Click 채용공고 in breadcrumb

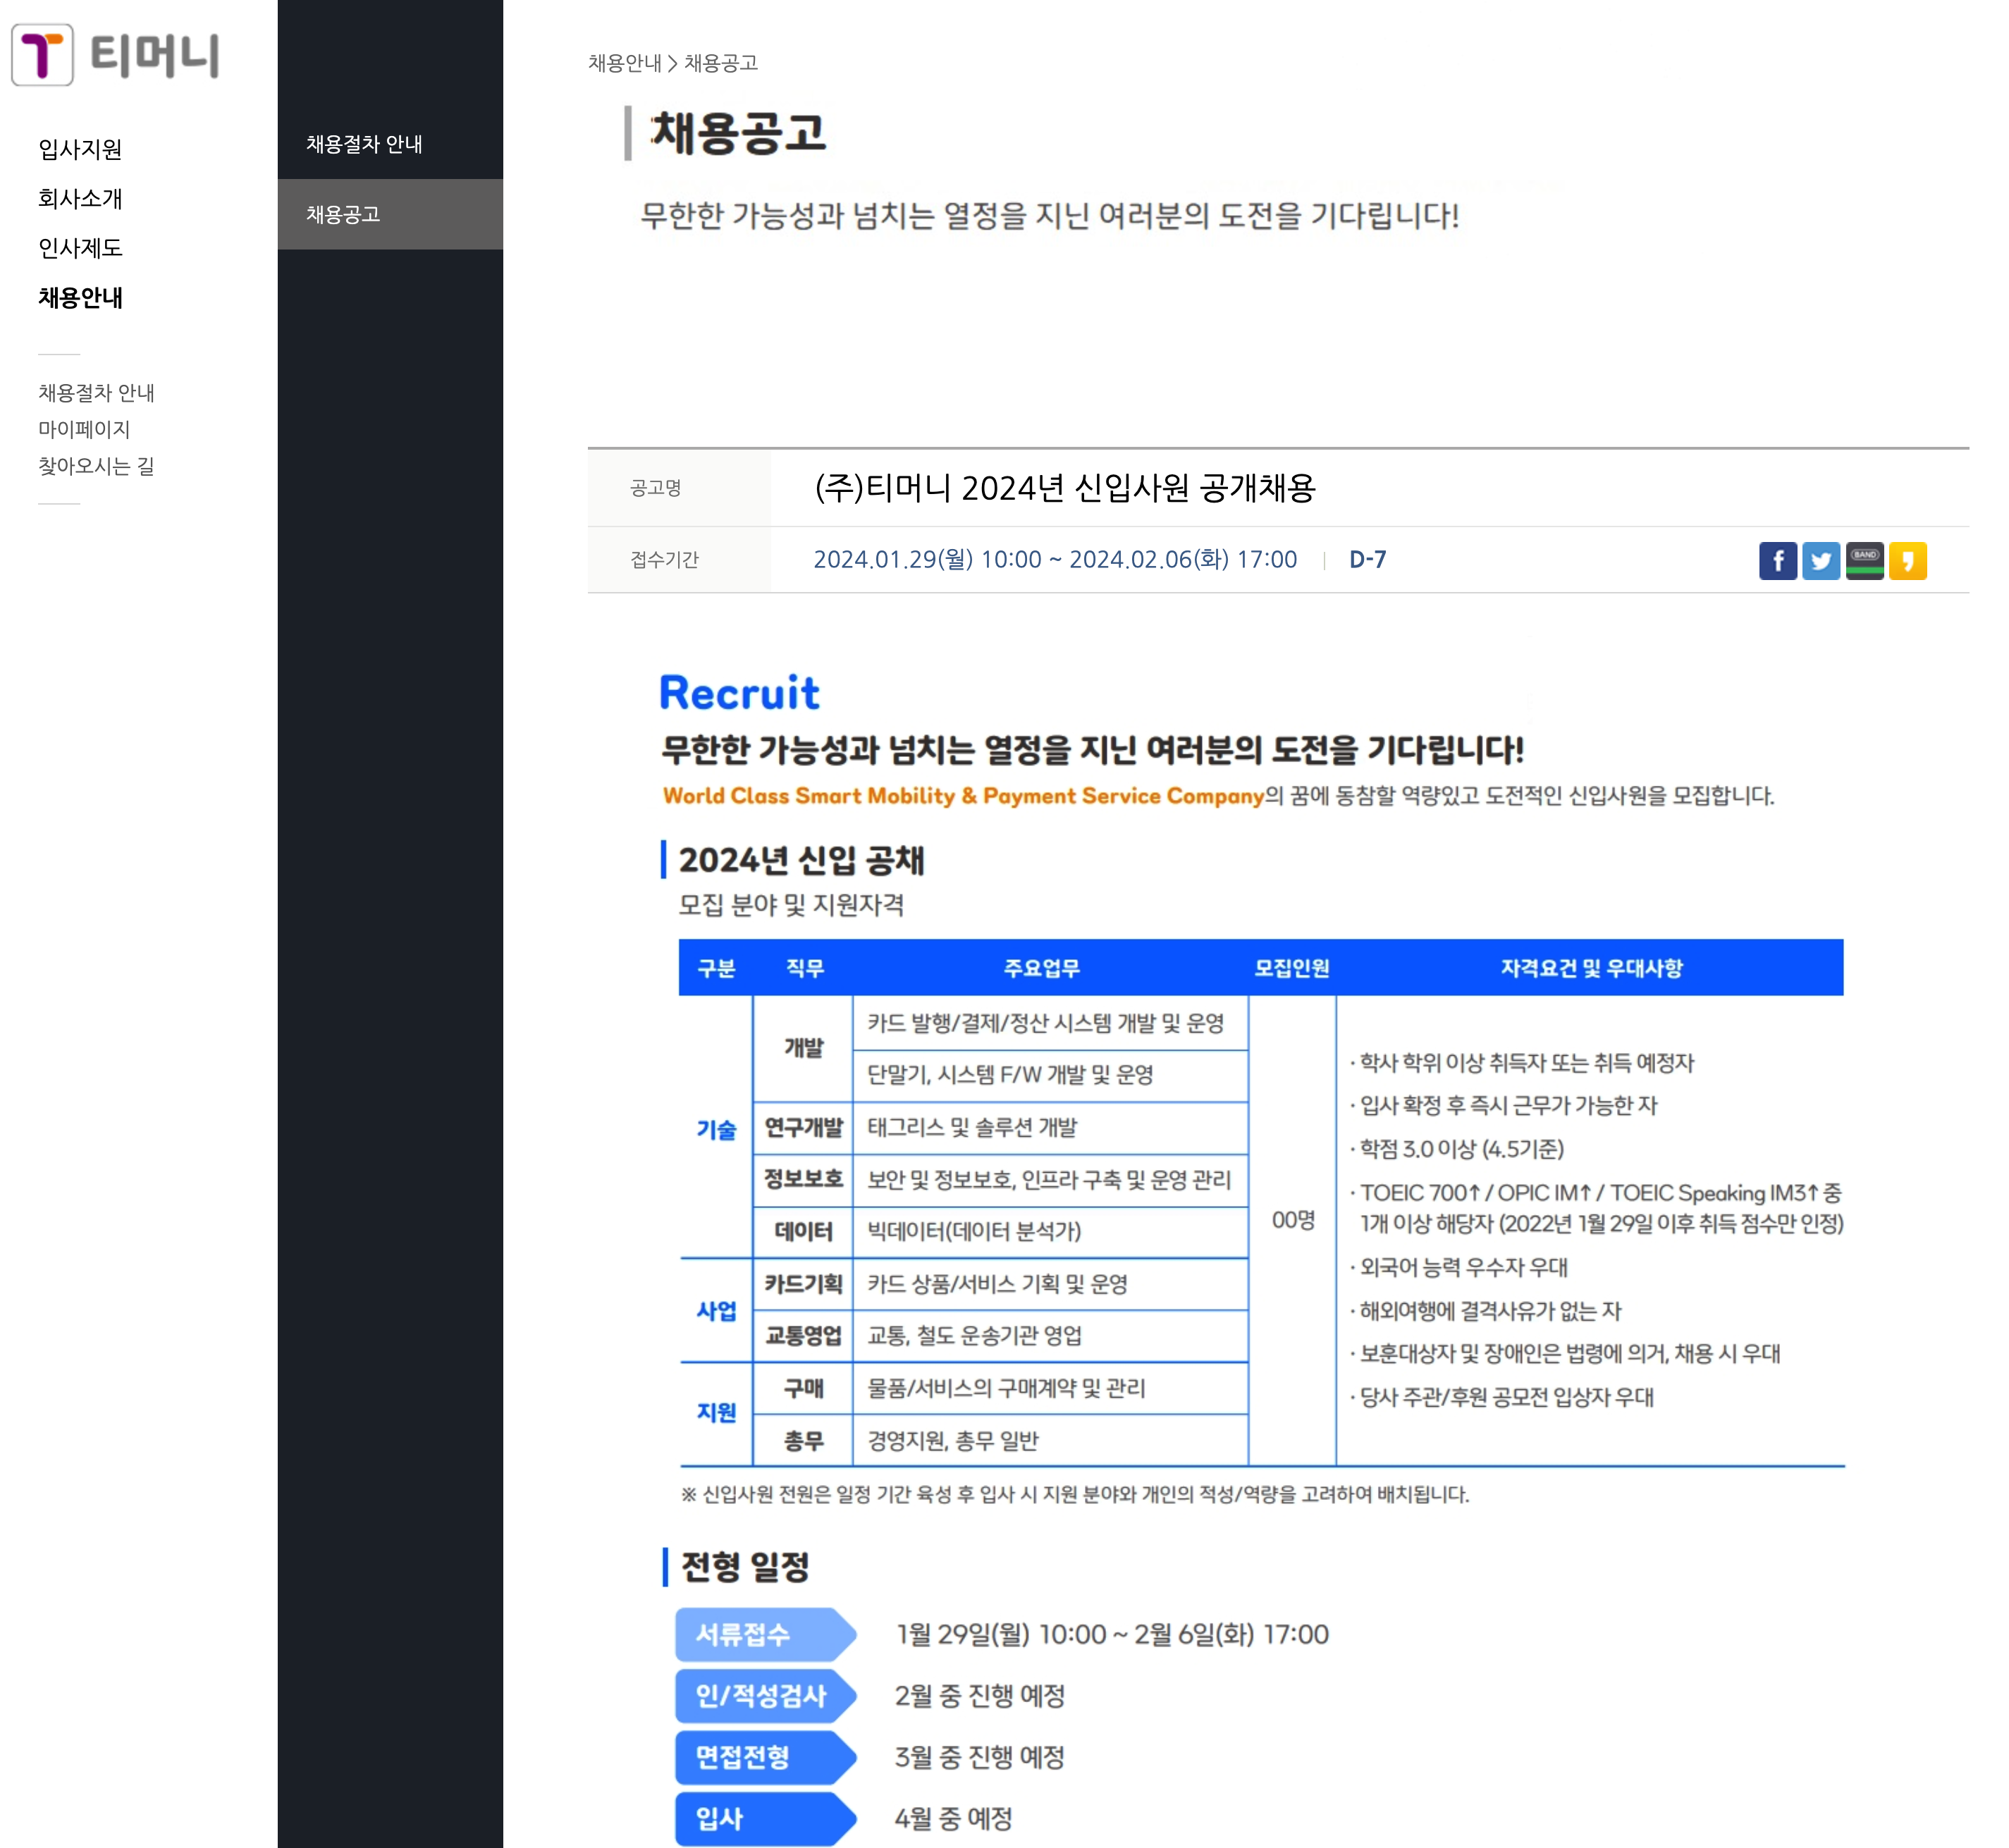click(x=720, y=63)
